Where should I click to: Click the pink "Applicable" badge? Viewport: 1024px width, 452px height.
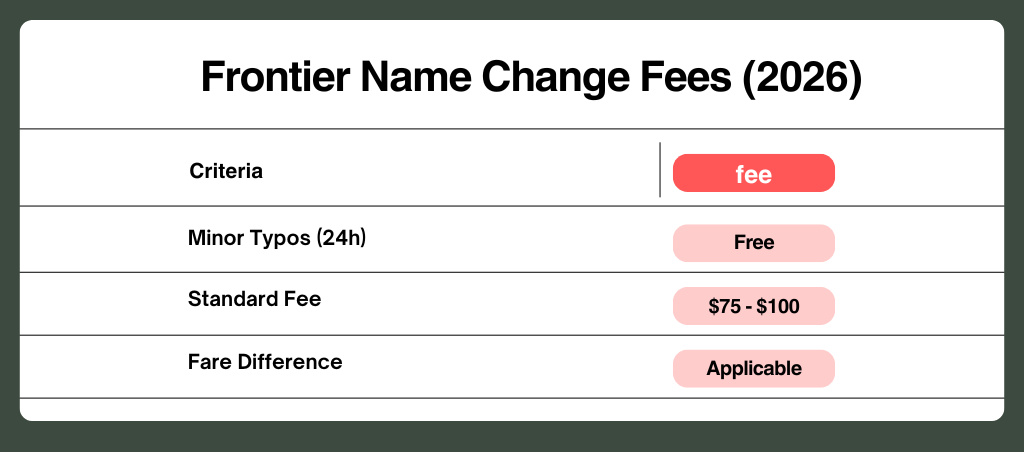pyautogui.click(x=753, y=368)
